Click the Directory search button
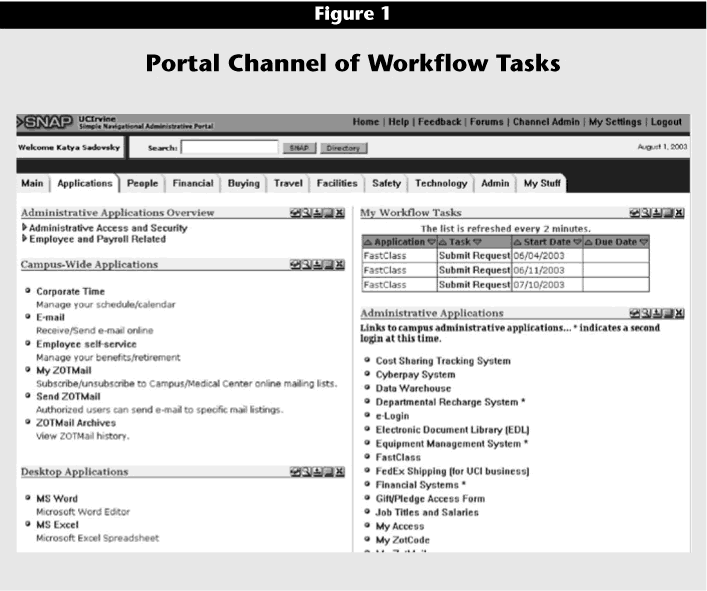 (x=344, y=148)
